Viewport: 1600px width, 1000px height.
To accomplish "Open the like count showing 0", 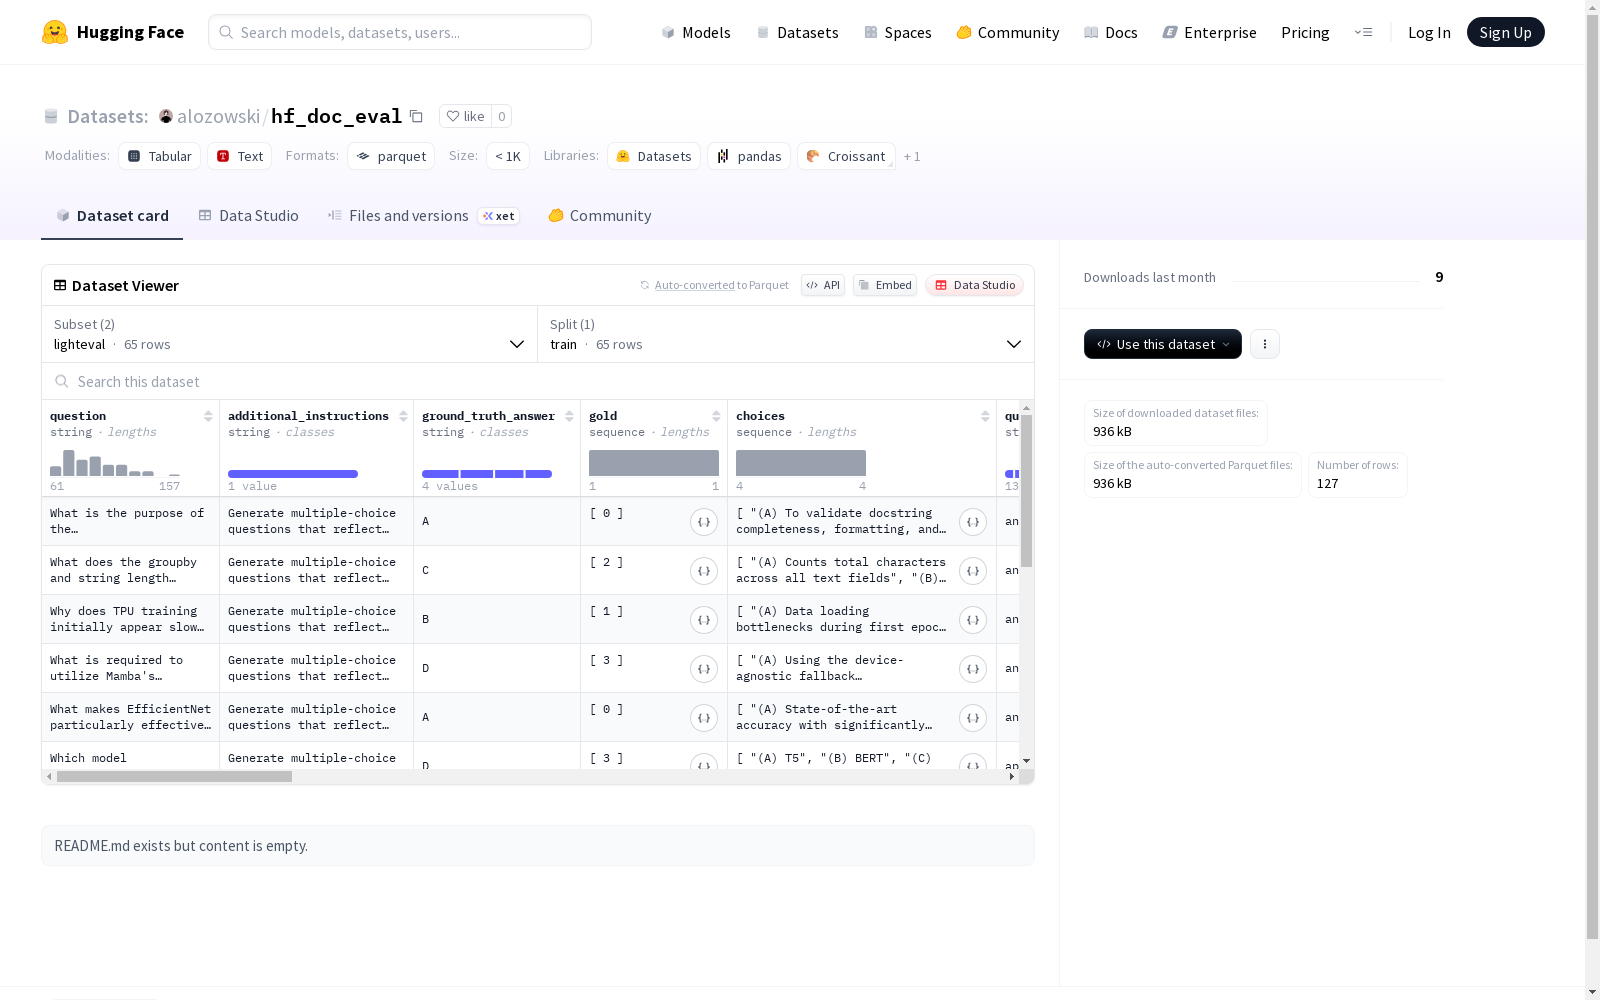I will (x=502, y=116).
